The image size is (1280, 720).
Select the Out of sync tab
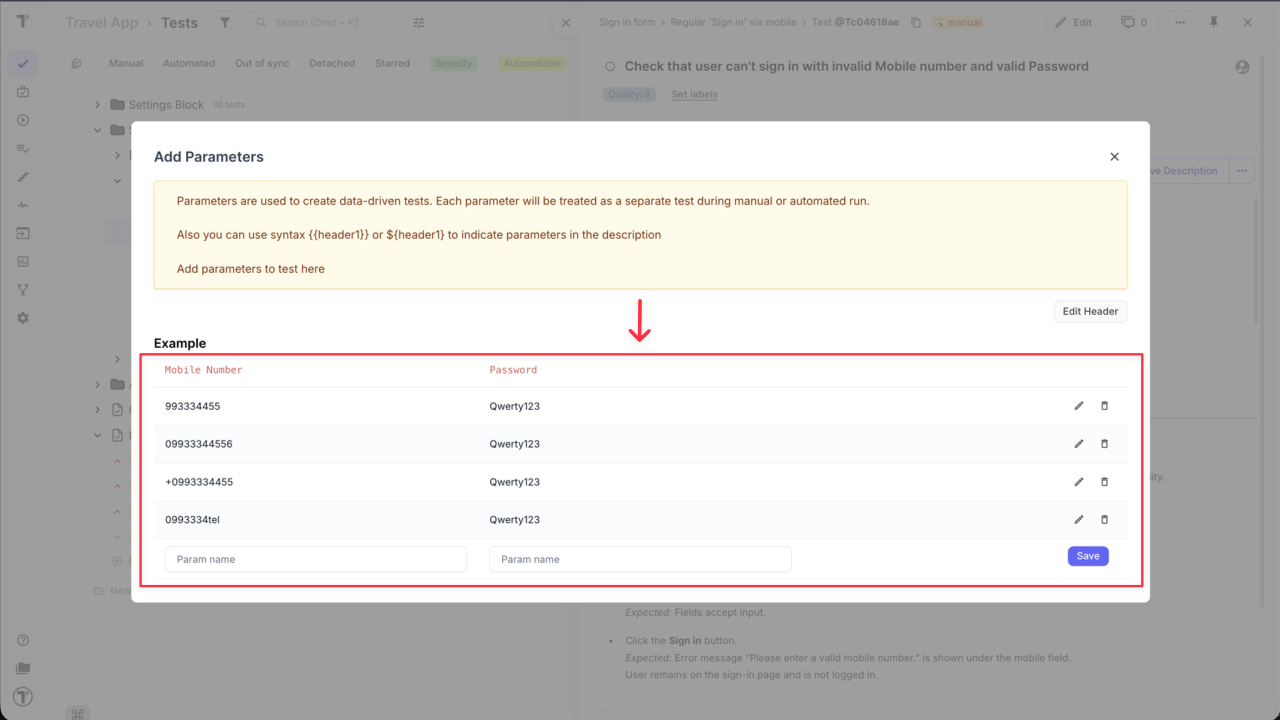262,63
